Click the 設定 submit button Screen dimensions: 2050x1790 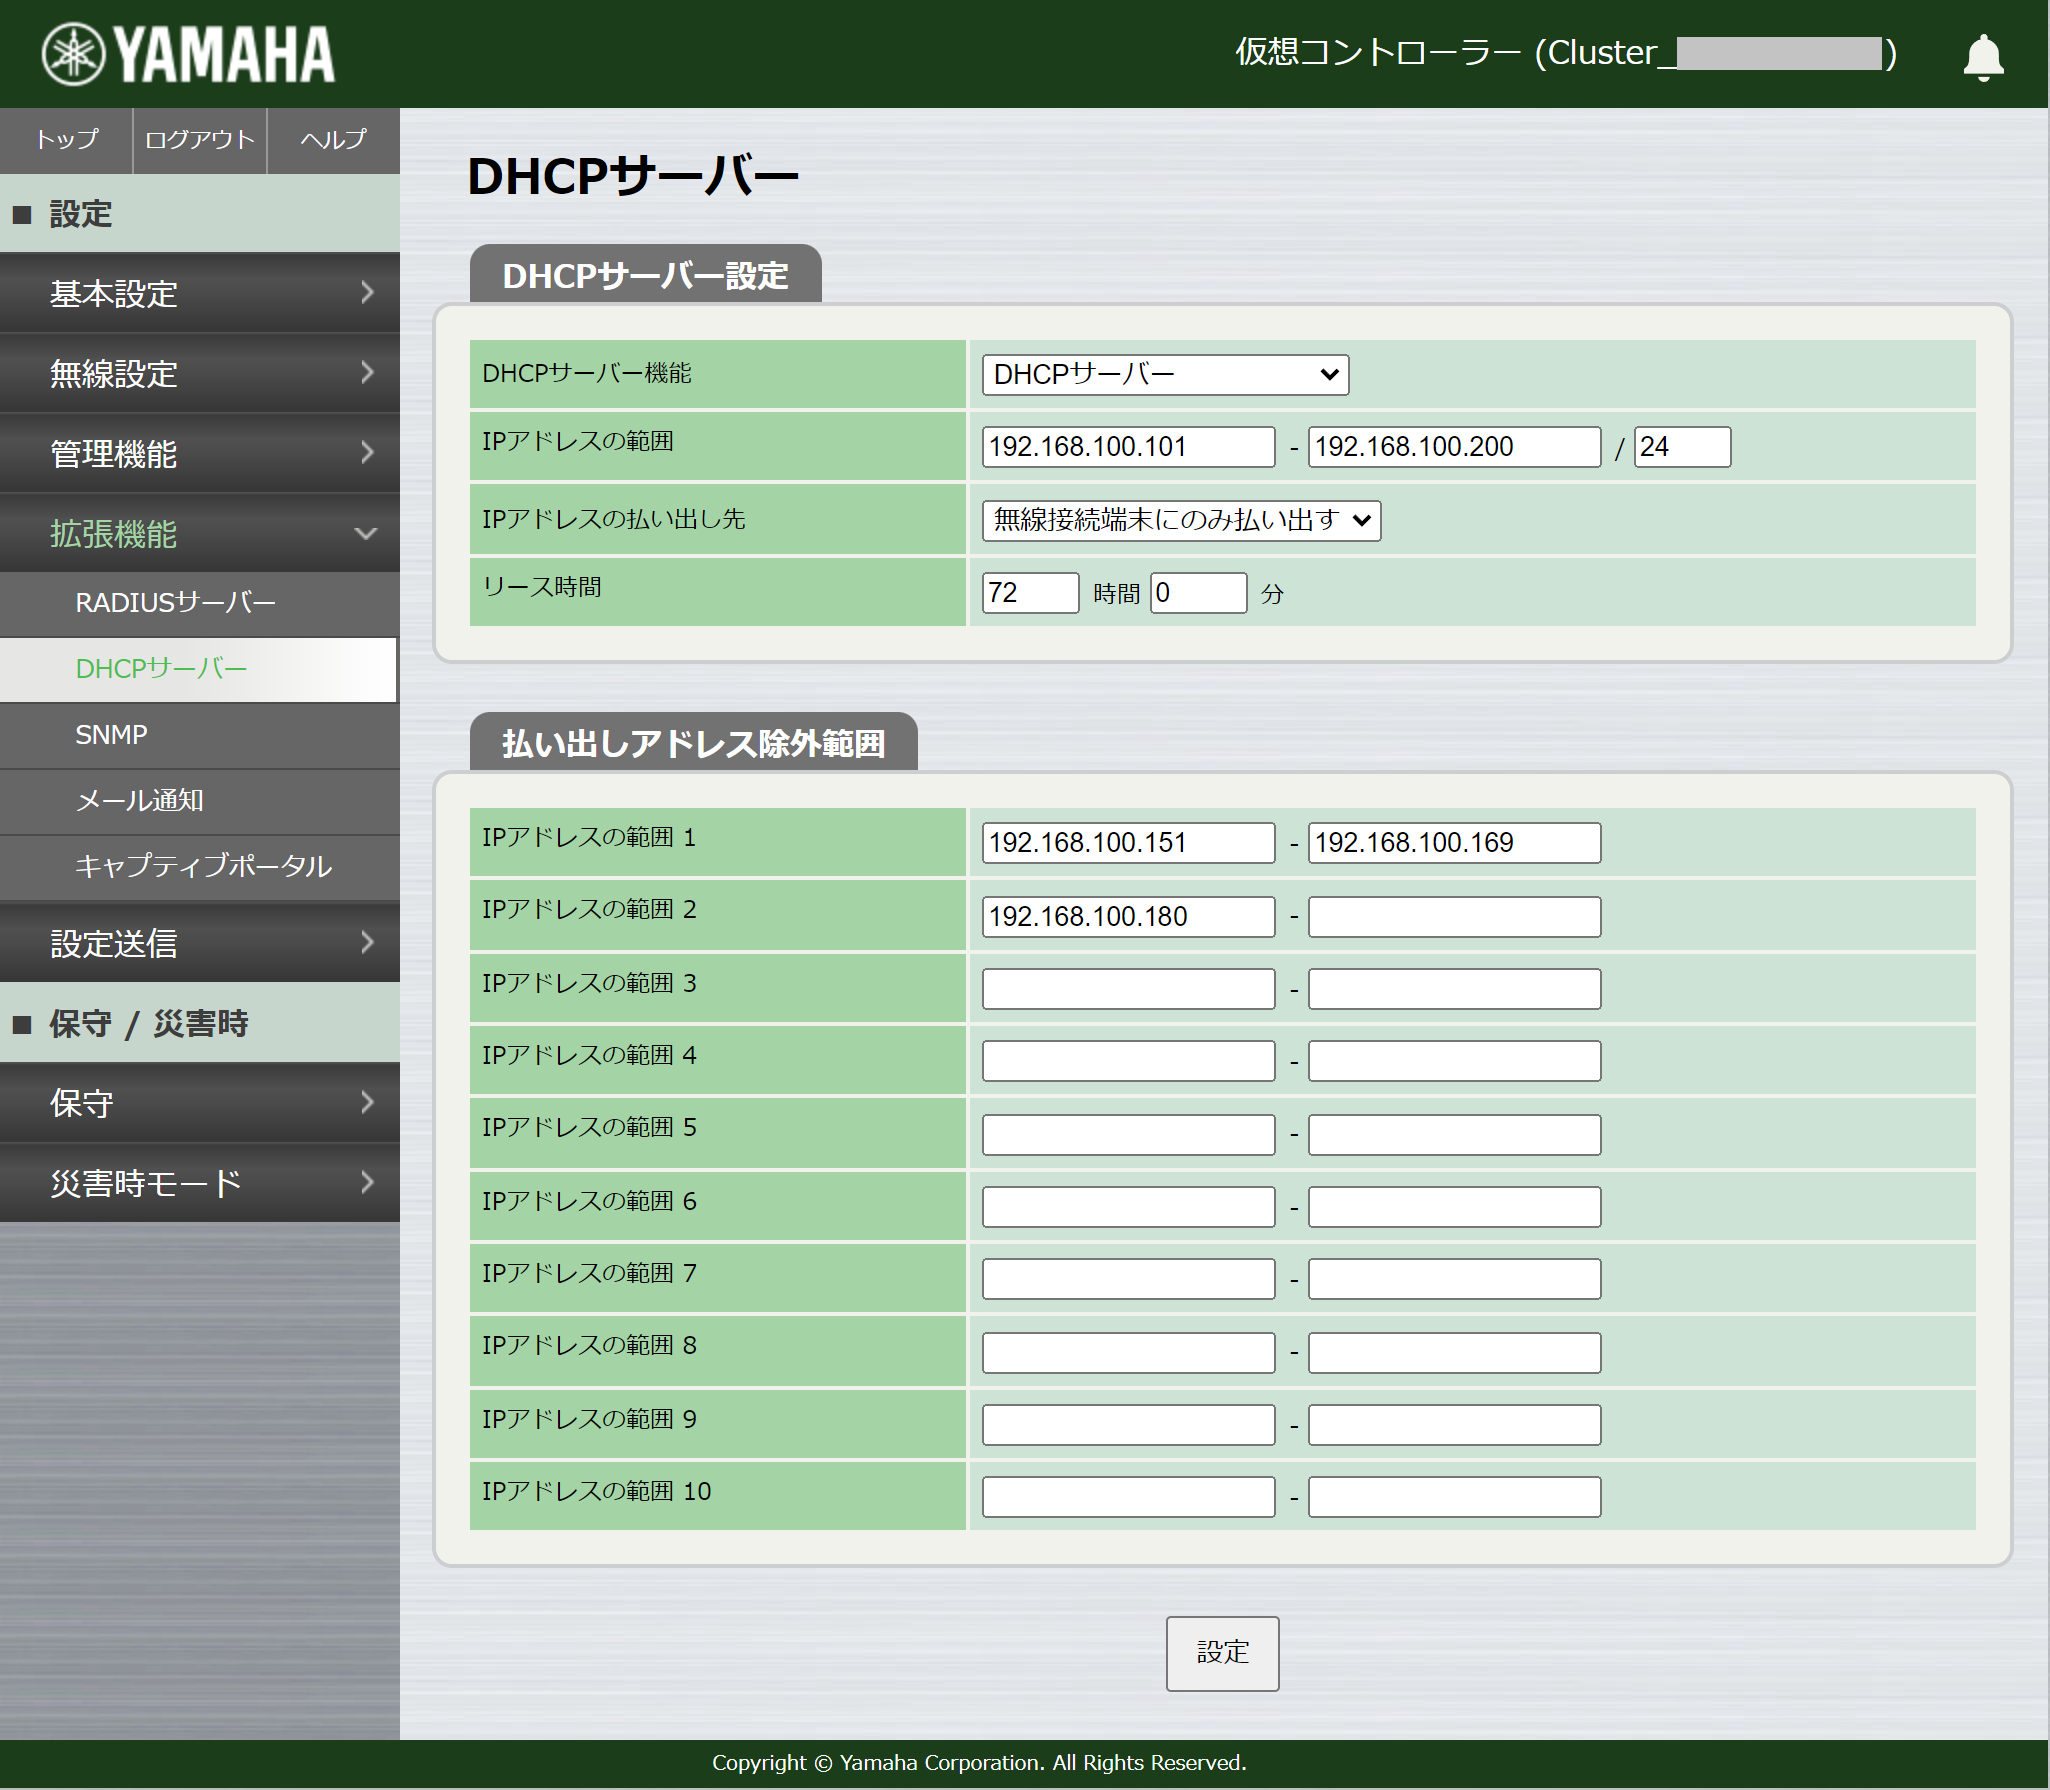pos(1222,1654)
